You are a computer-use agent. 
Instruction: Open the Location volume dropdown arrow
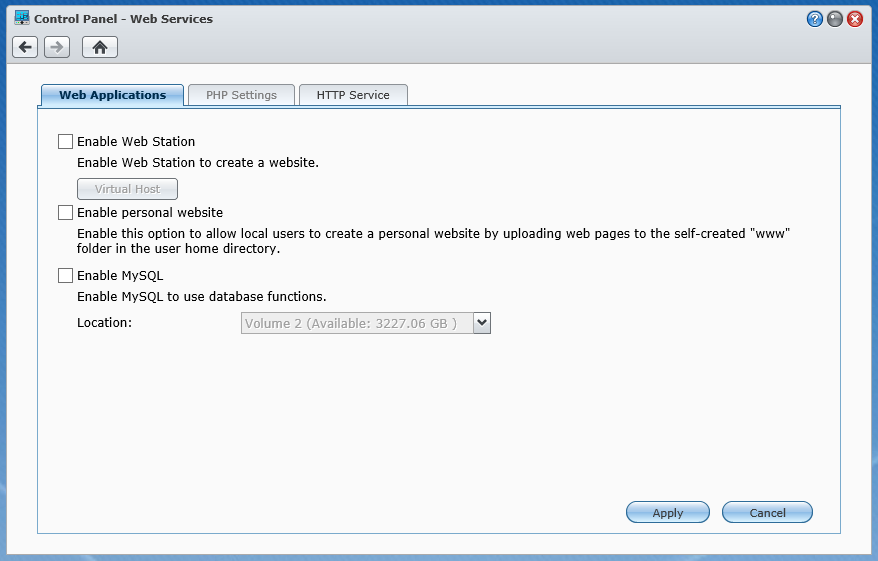[x=482, y=323]
